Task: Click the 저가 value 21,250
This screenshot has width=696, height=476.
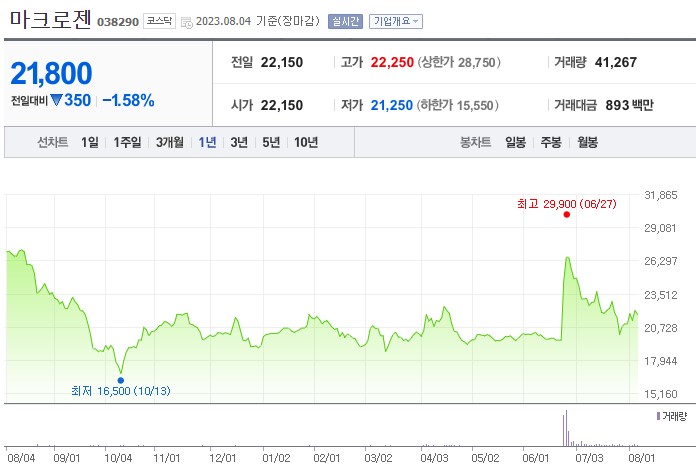Action: [392, 105]
